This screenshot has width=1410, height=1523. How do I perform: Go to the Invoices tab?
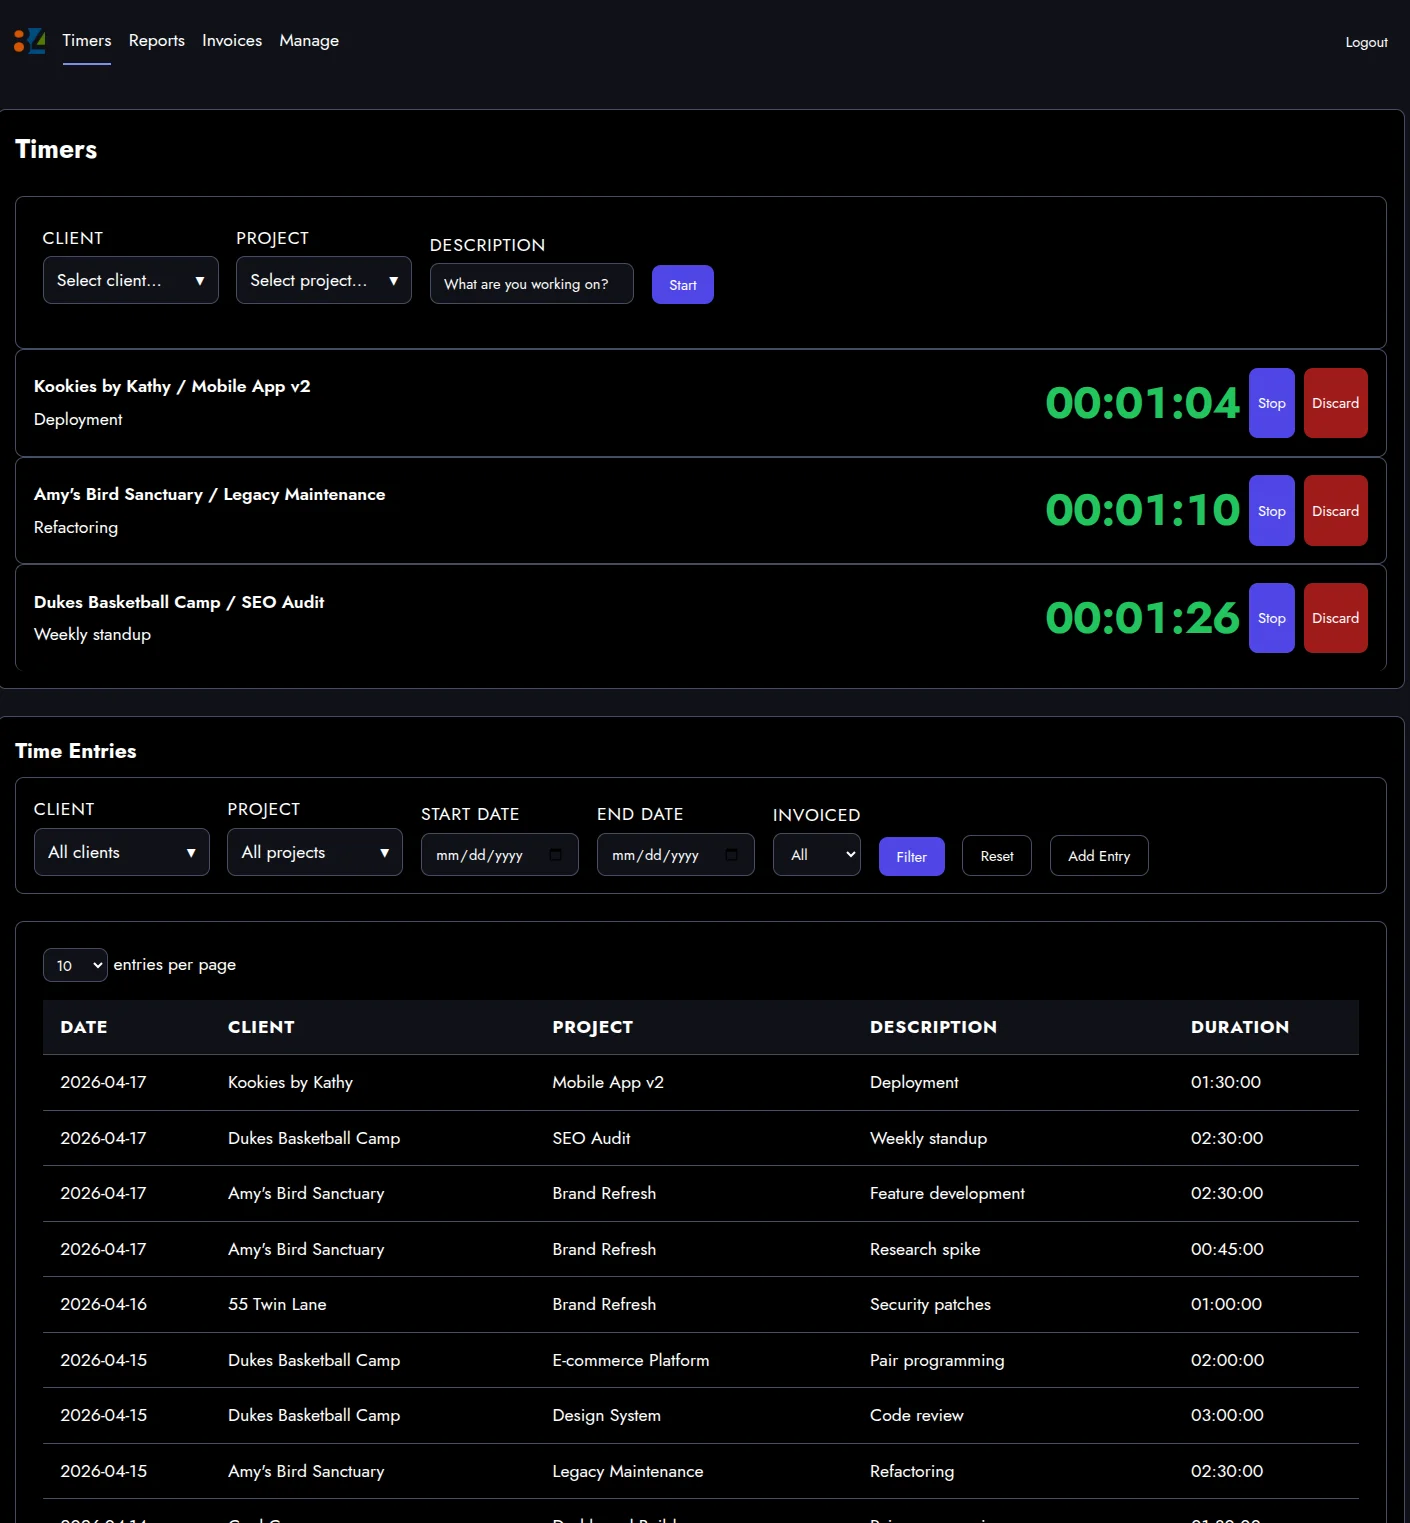232,41
